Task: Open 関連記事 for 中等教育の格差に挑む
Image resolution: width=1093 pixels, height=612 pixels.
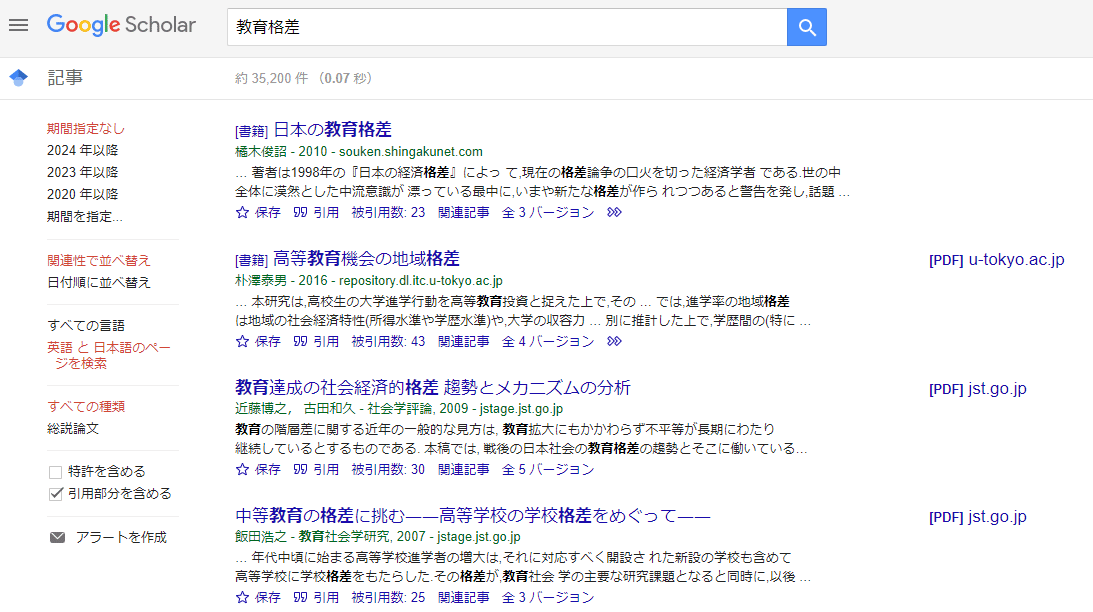Action: click(x=464, y=598)
